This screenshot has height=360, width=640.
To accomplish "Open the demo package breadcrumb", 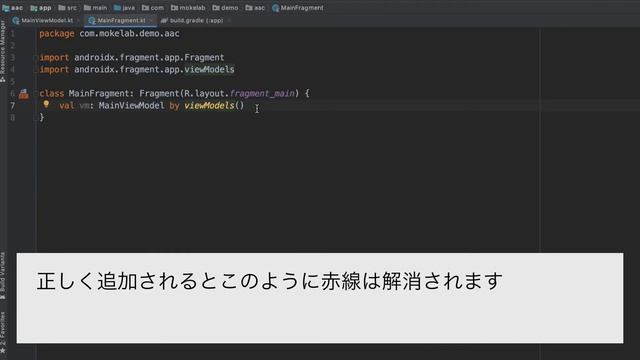I will click(x=225, y=8).
